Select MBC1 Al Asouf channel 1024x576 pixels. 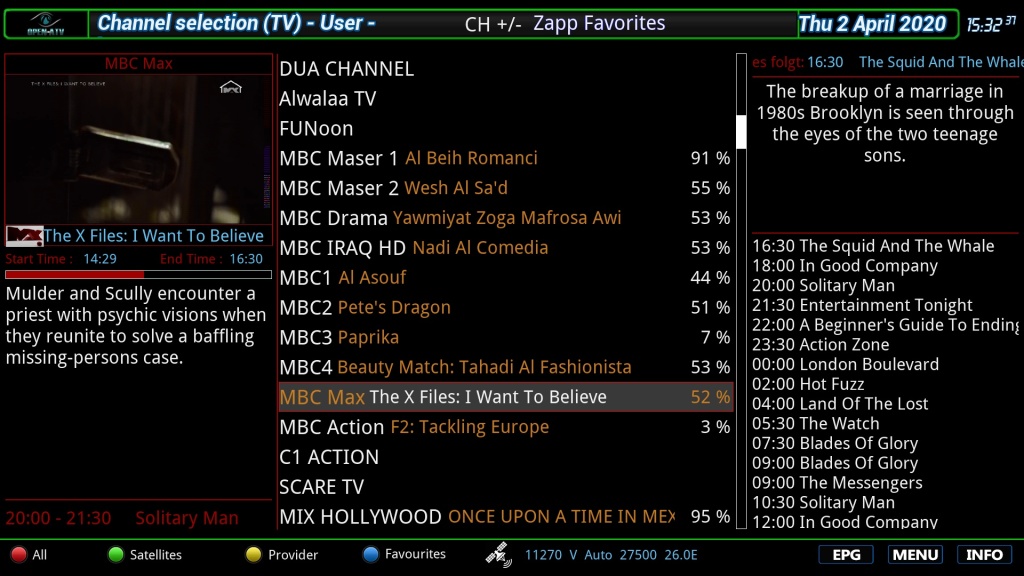505,278
